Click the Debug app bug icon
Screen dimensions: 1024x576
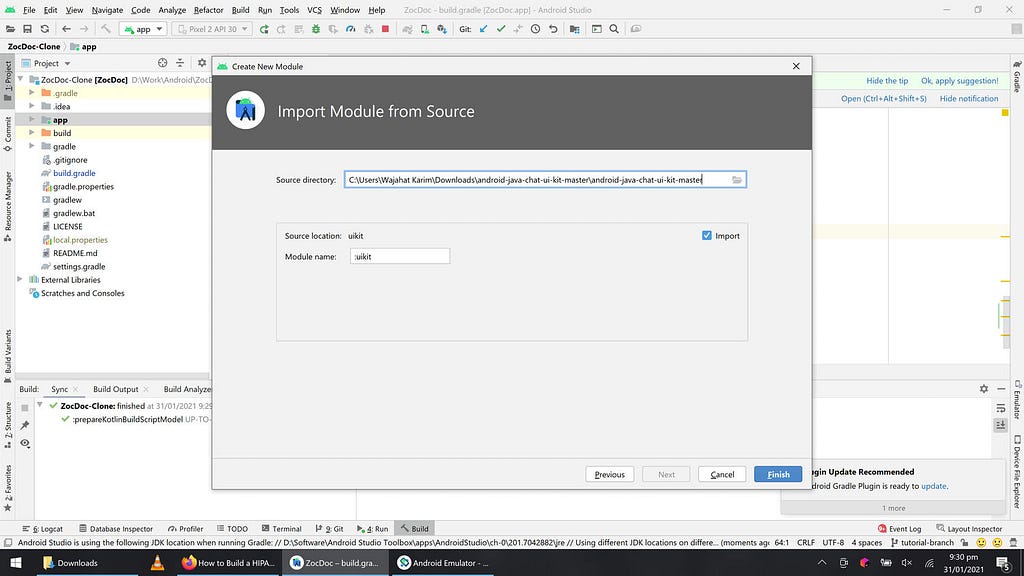pyautogui.click(x=316, y=29)
